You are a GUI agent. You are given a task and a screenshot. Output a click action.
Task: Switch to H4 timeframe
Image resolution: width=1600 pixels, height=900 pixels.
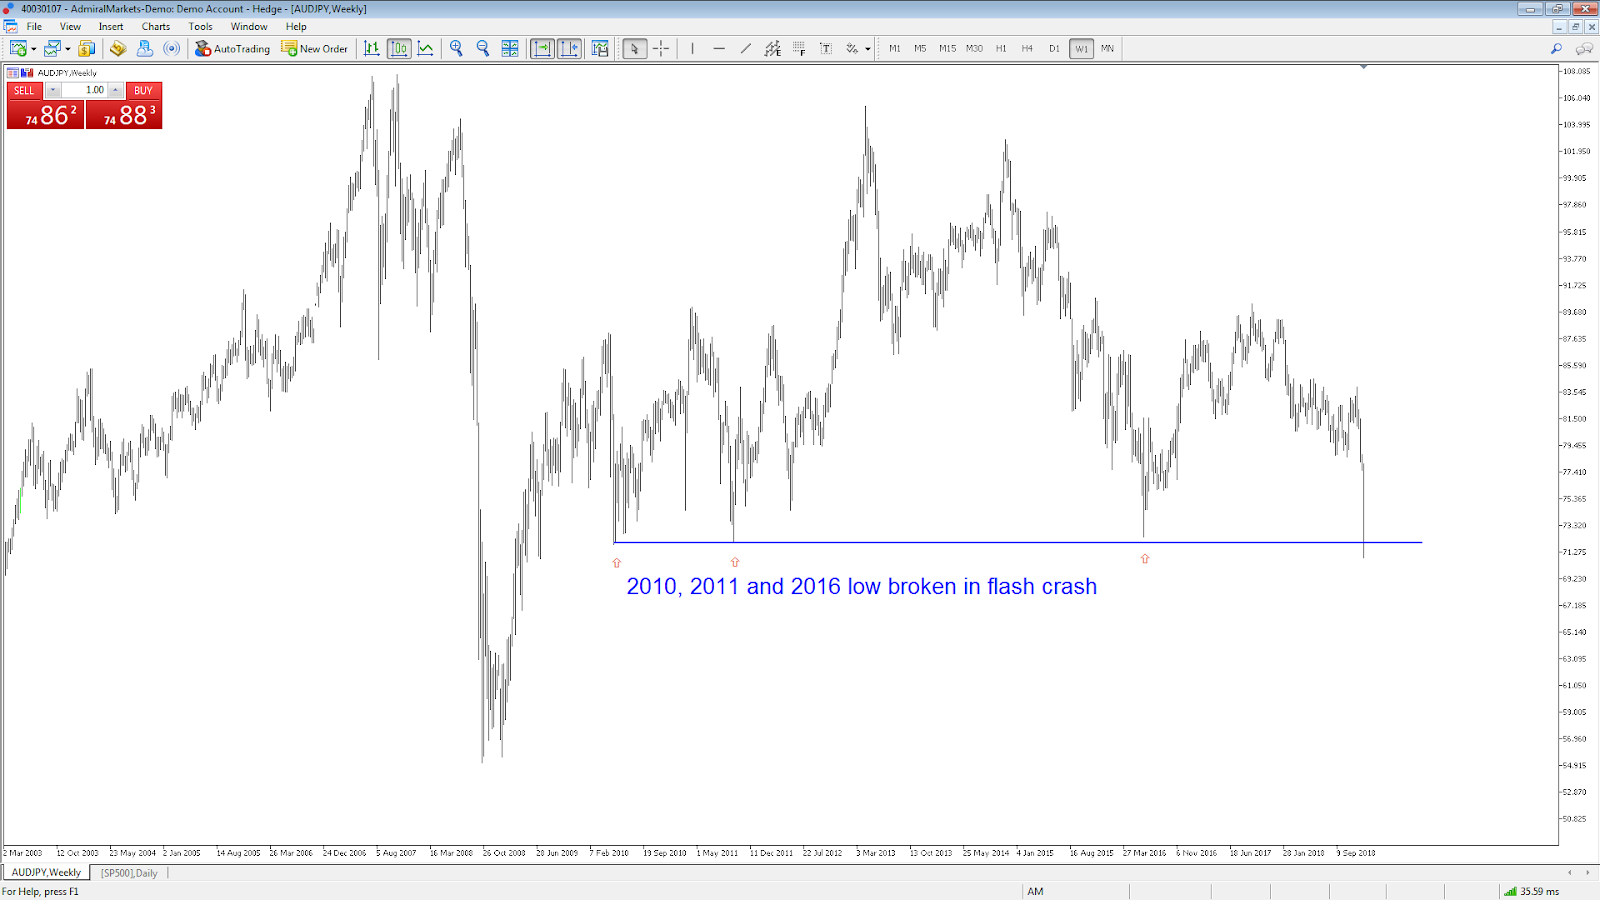[1027, 48]
